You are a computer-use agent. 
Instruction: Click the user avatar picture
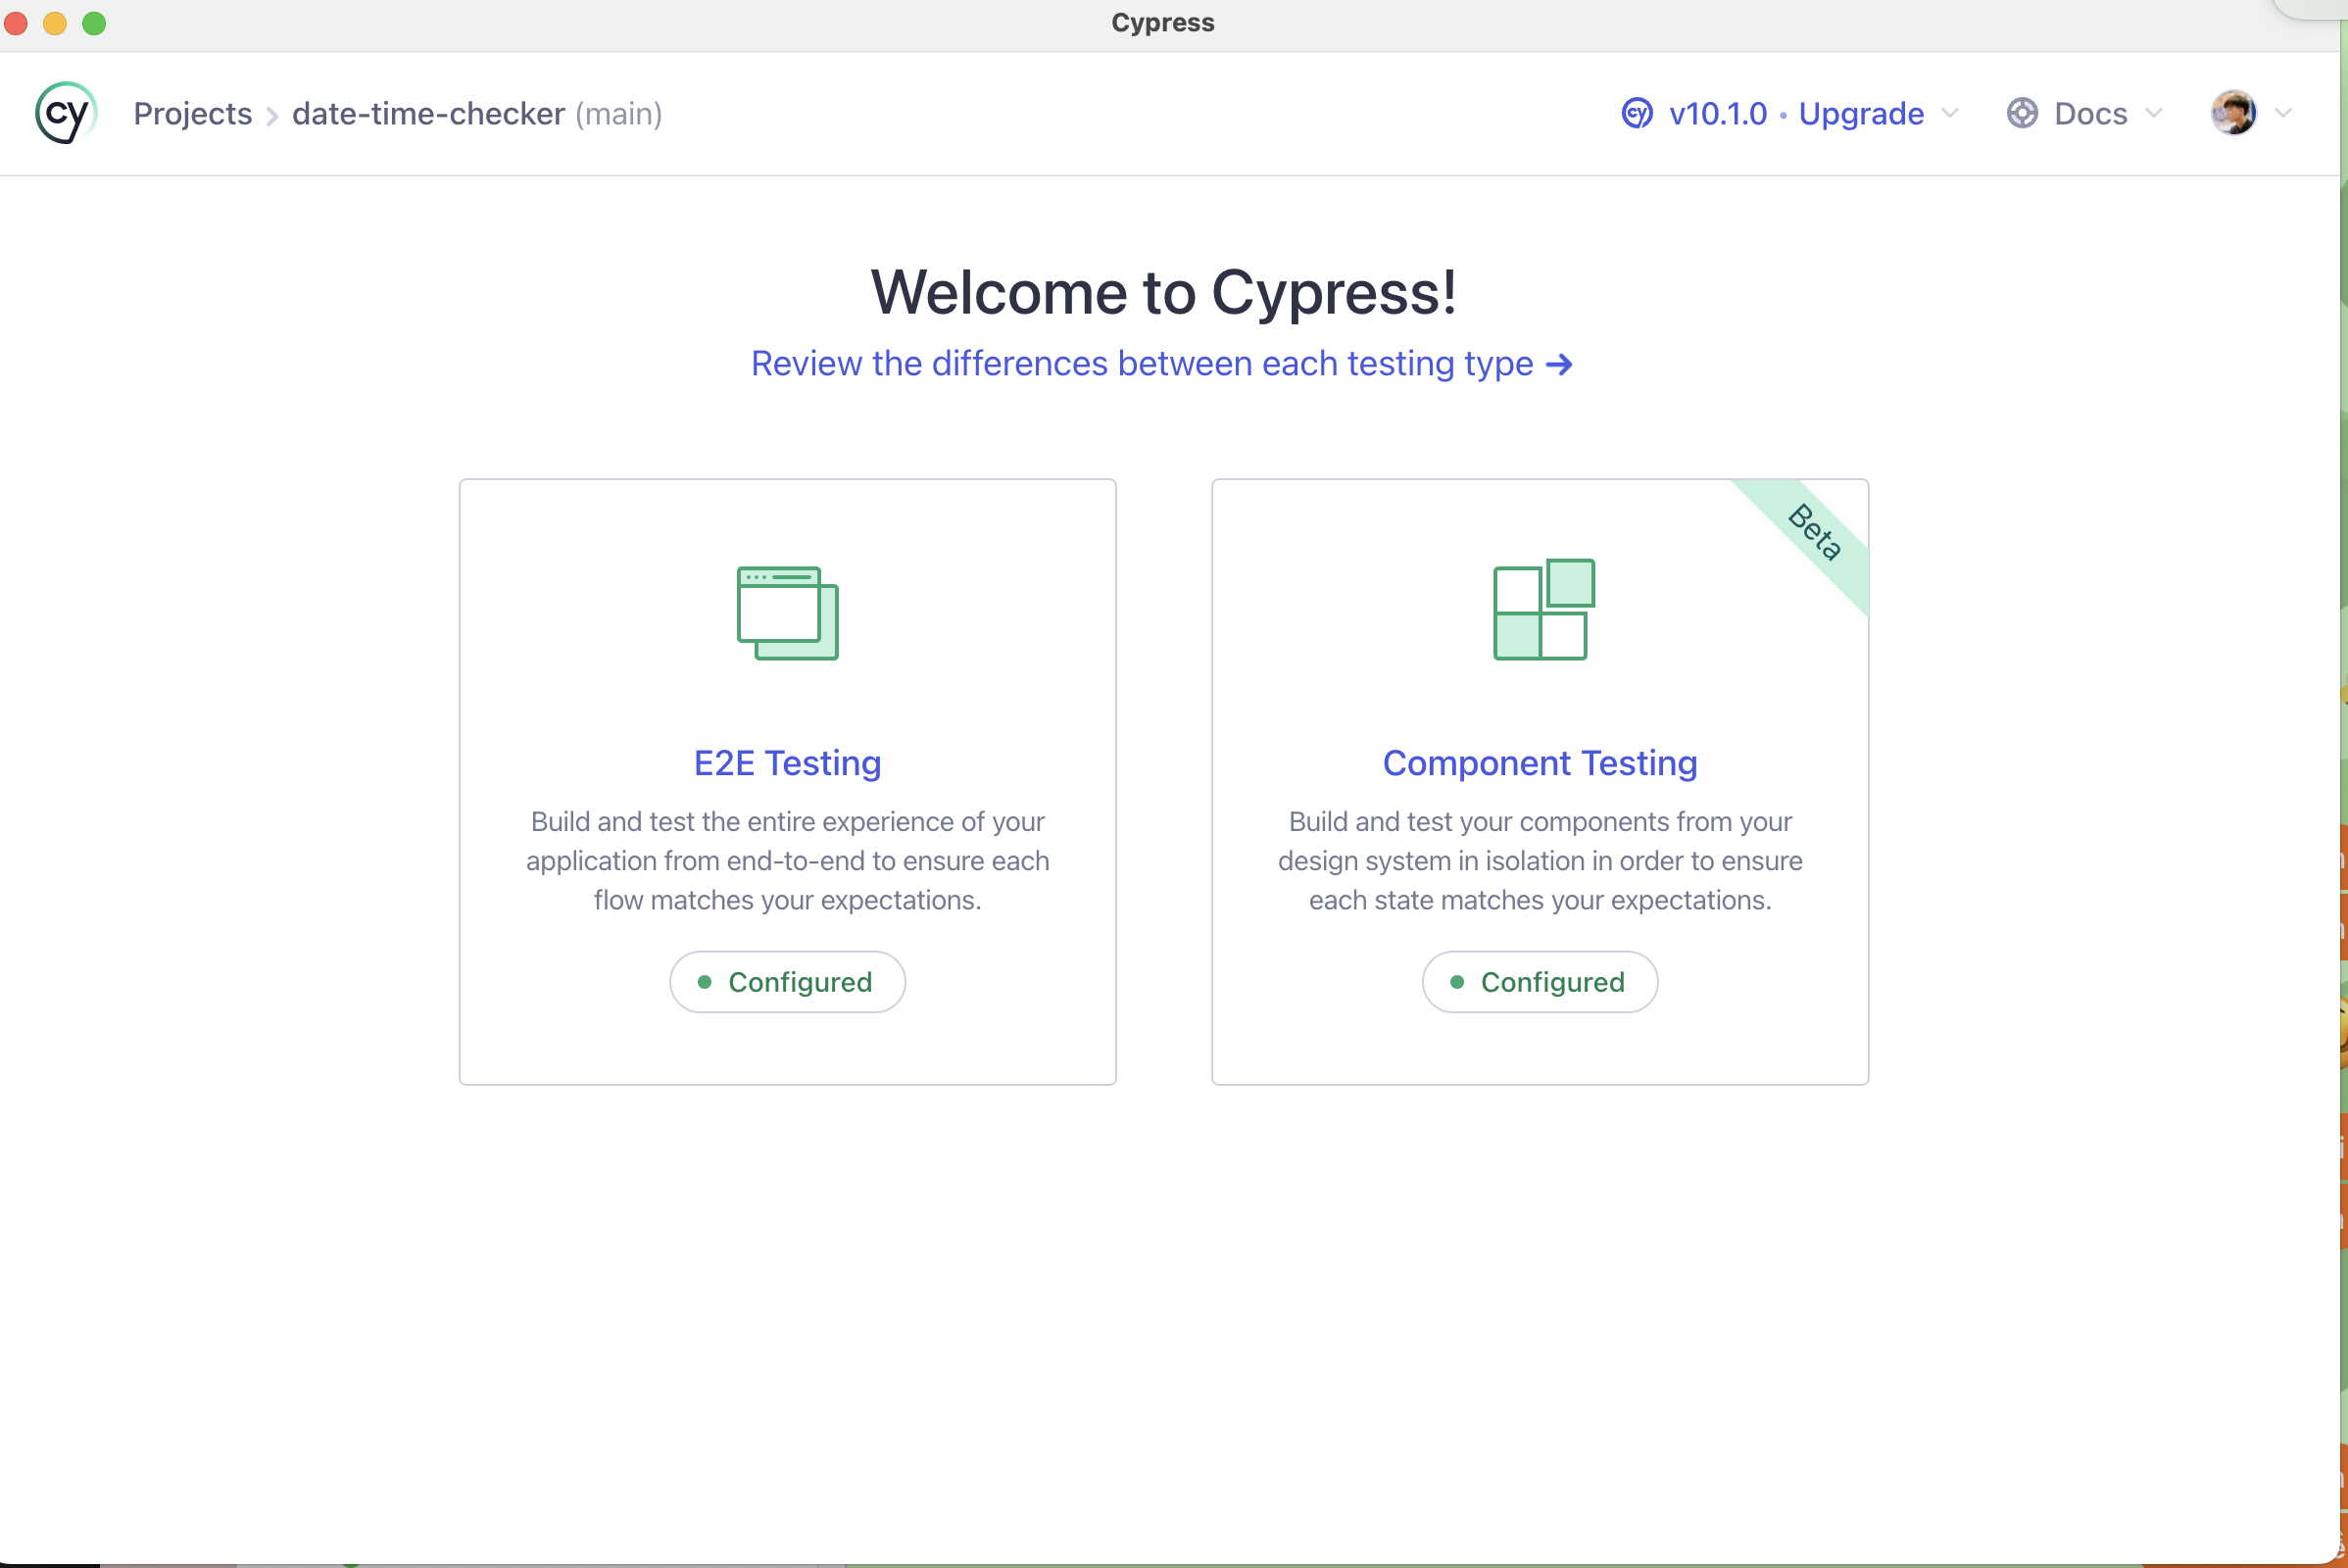pyautogui.click(x=2232, y=113)
